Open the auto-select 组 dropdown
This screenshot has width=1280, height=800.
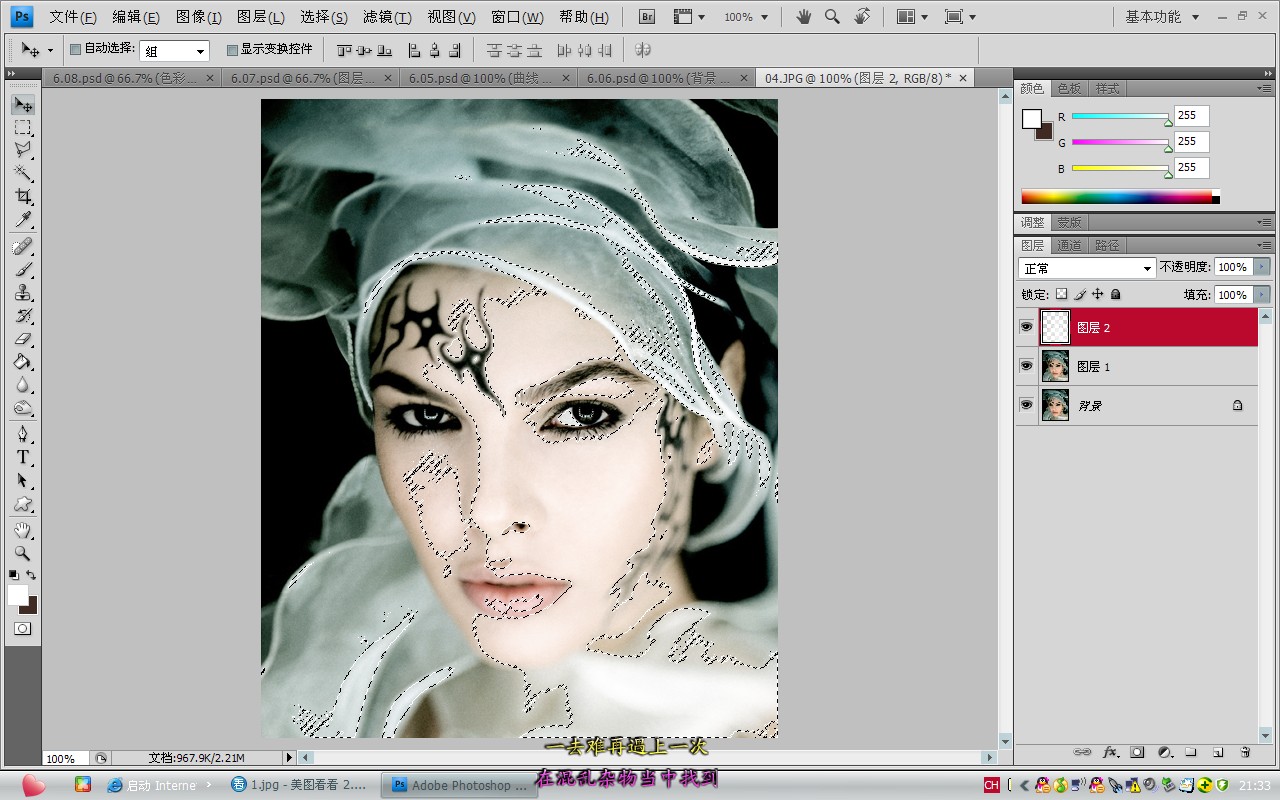click(x=174, y=51)
